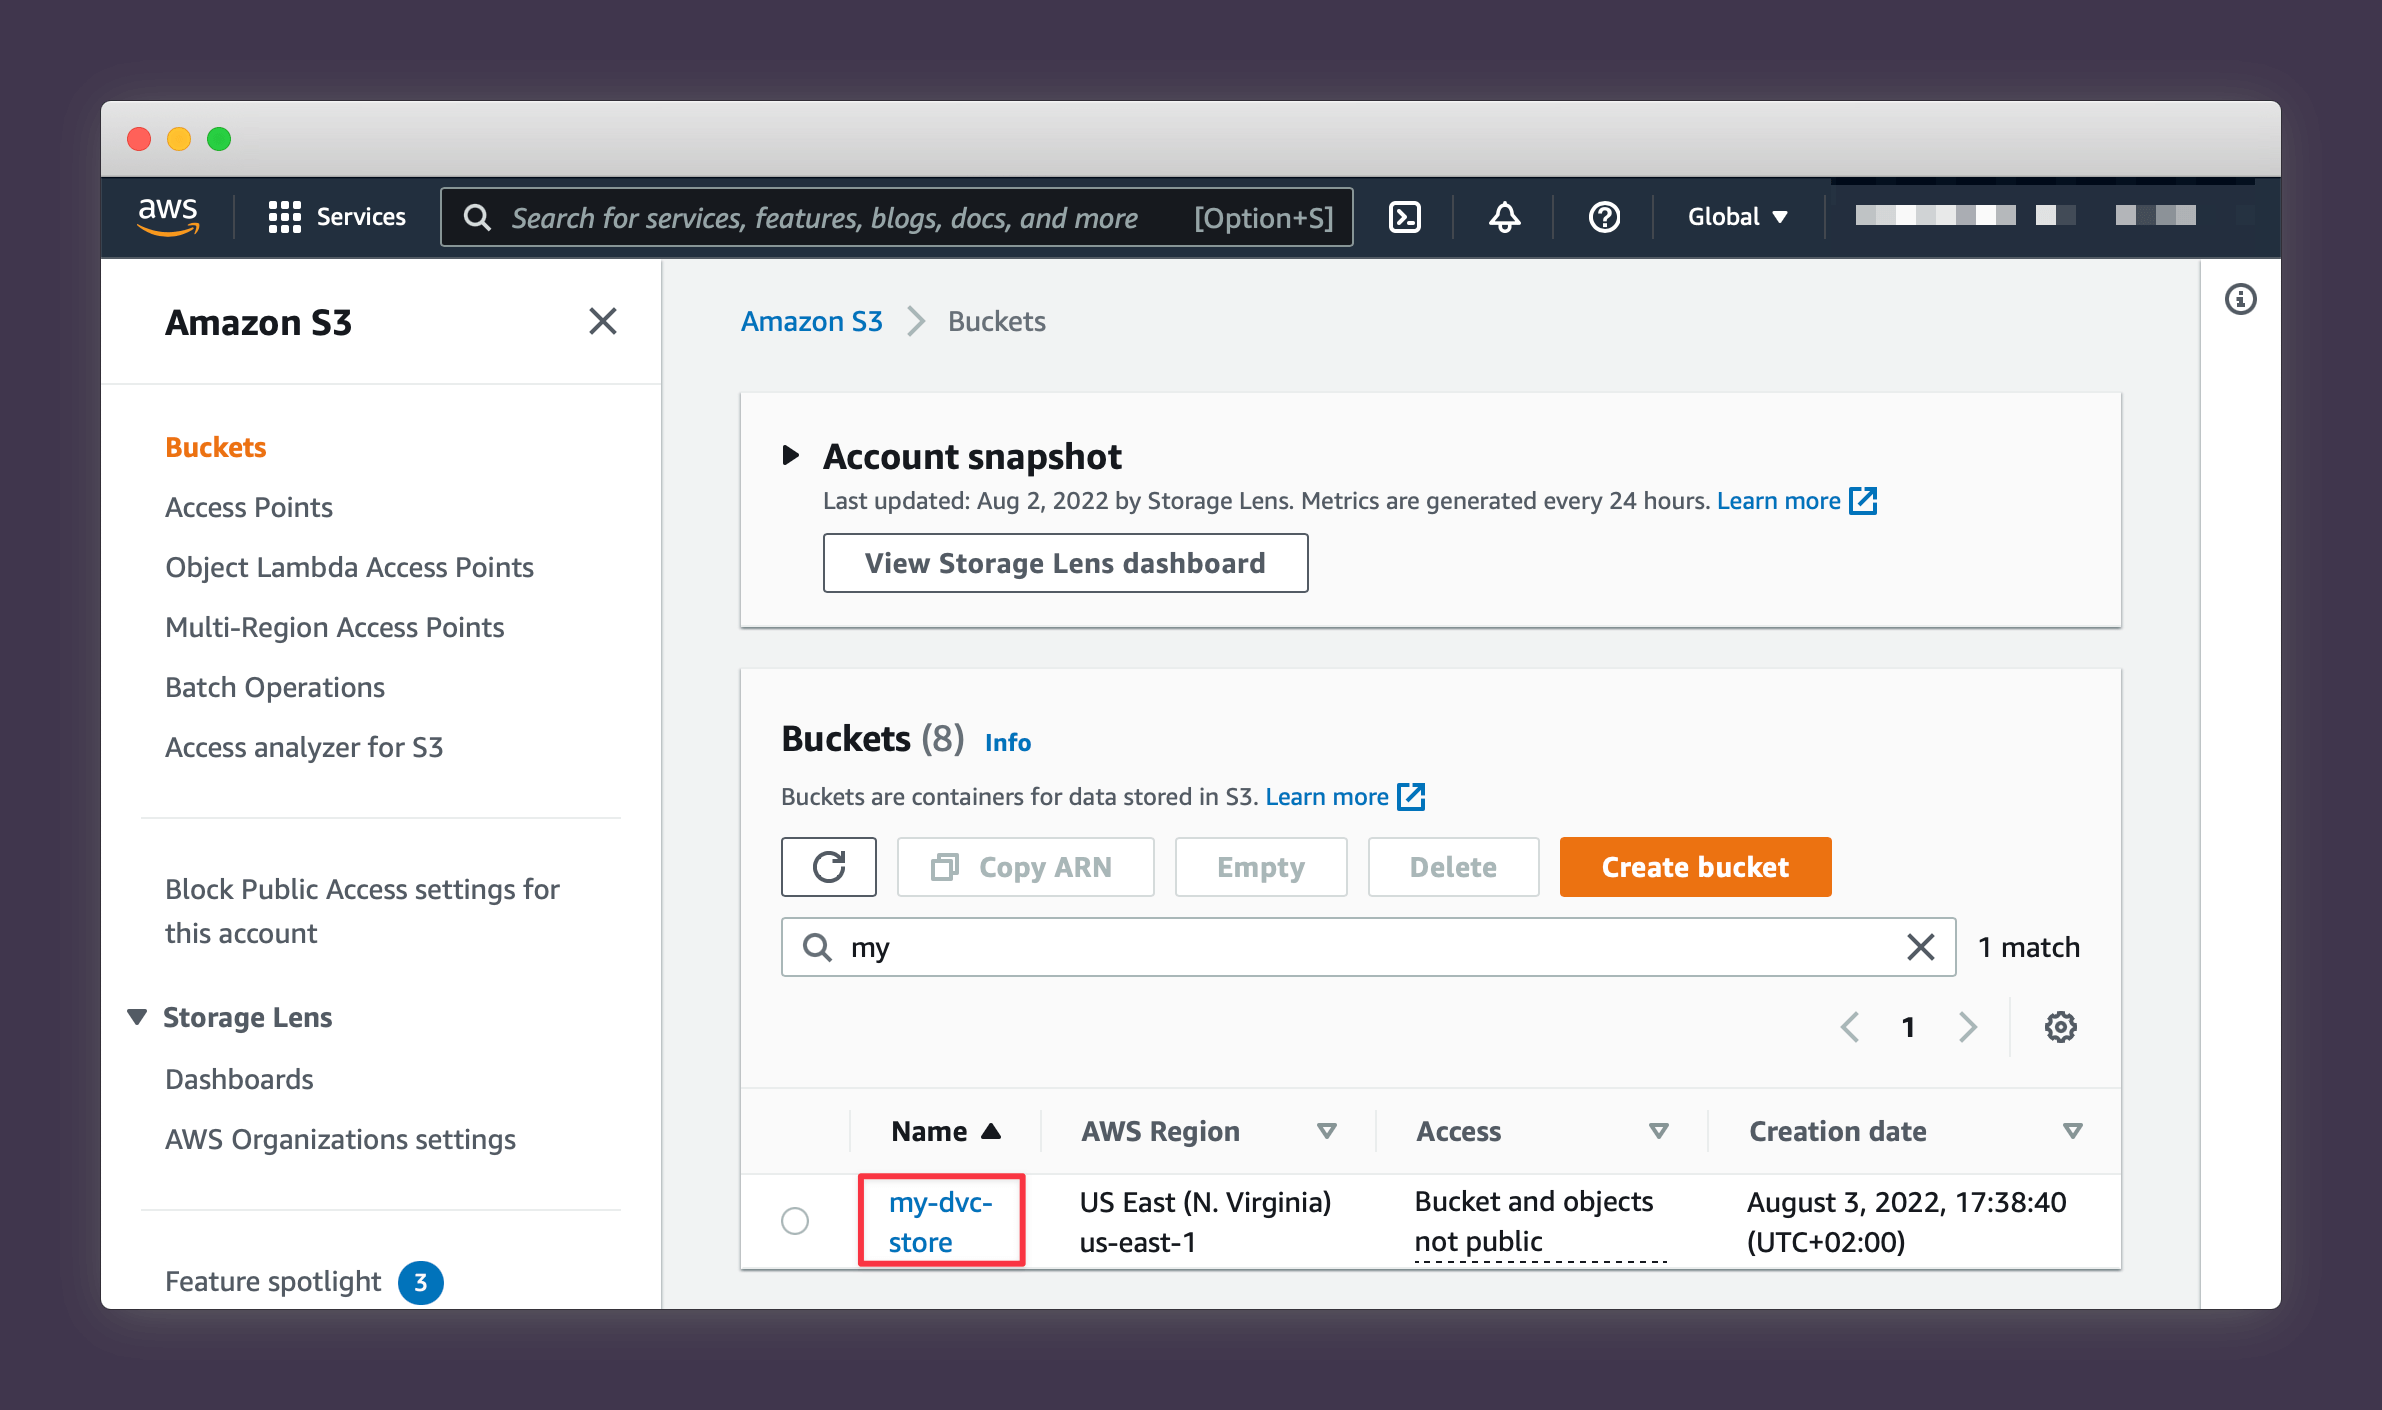Open Access analyzer for S3

coord(303,747)
